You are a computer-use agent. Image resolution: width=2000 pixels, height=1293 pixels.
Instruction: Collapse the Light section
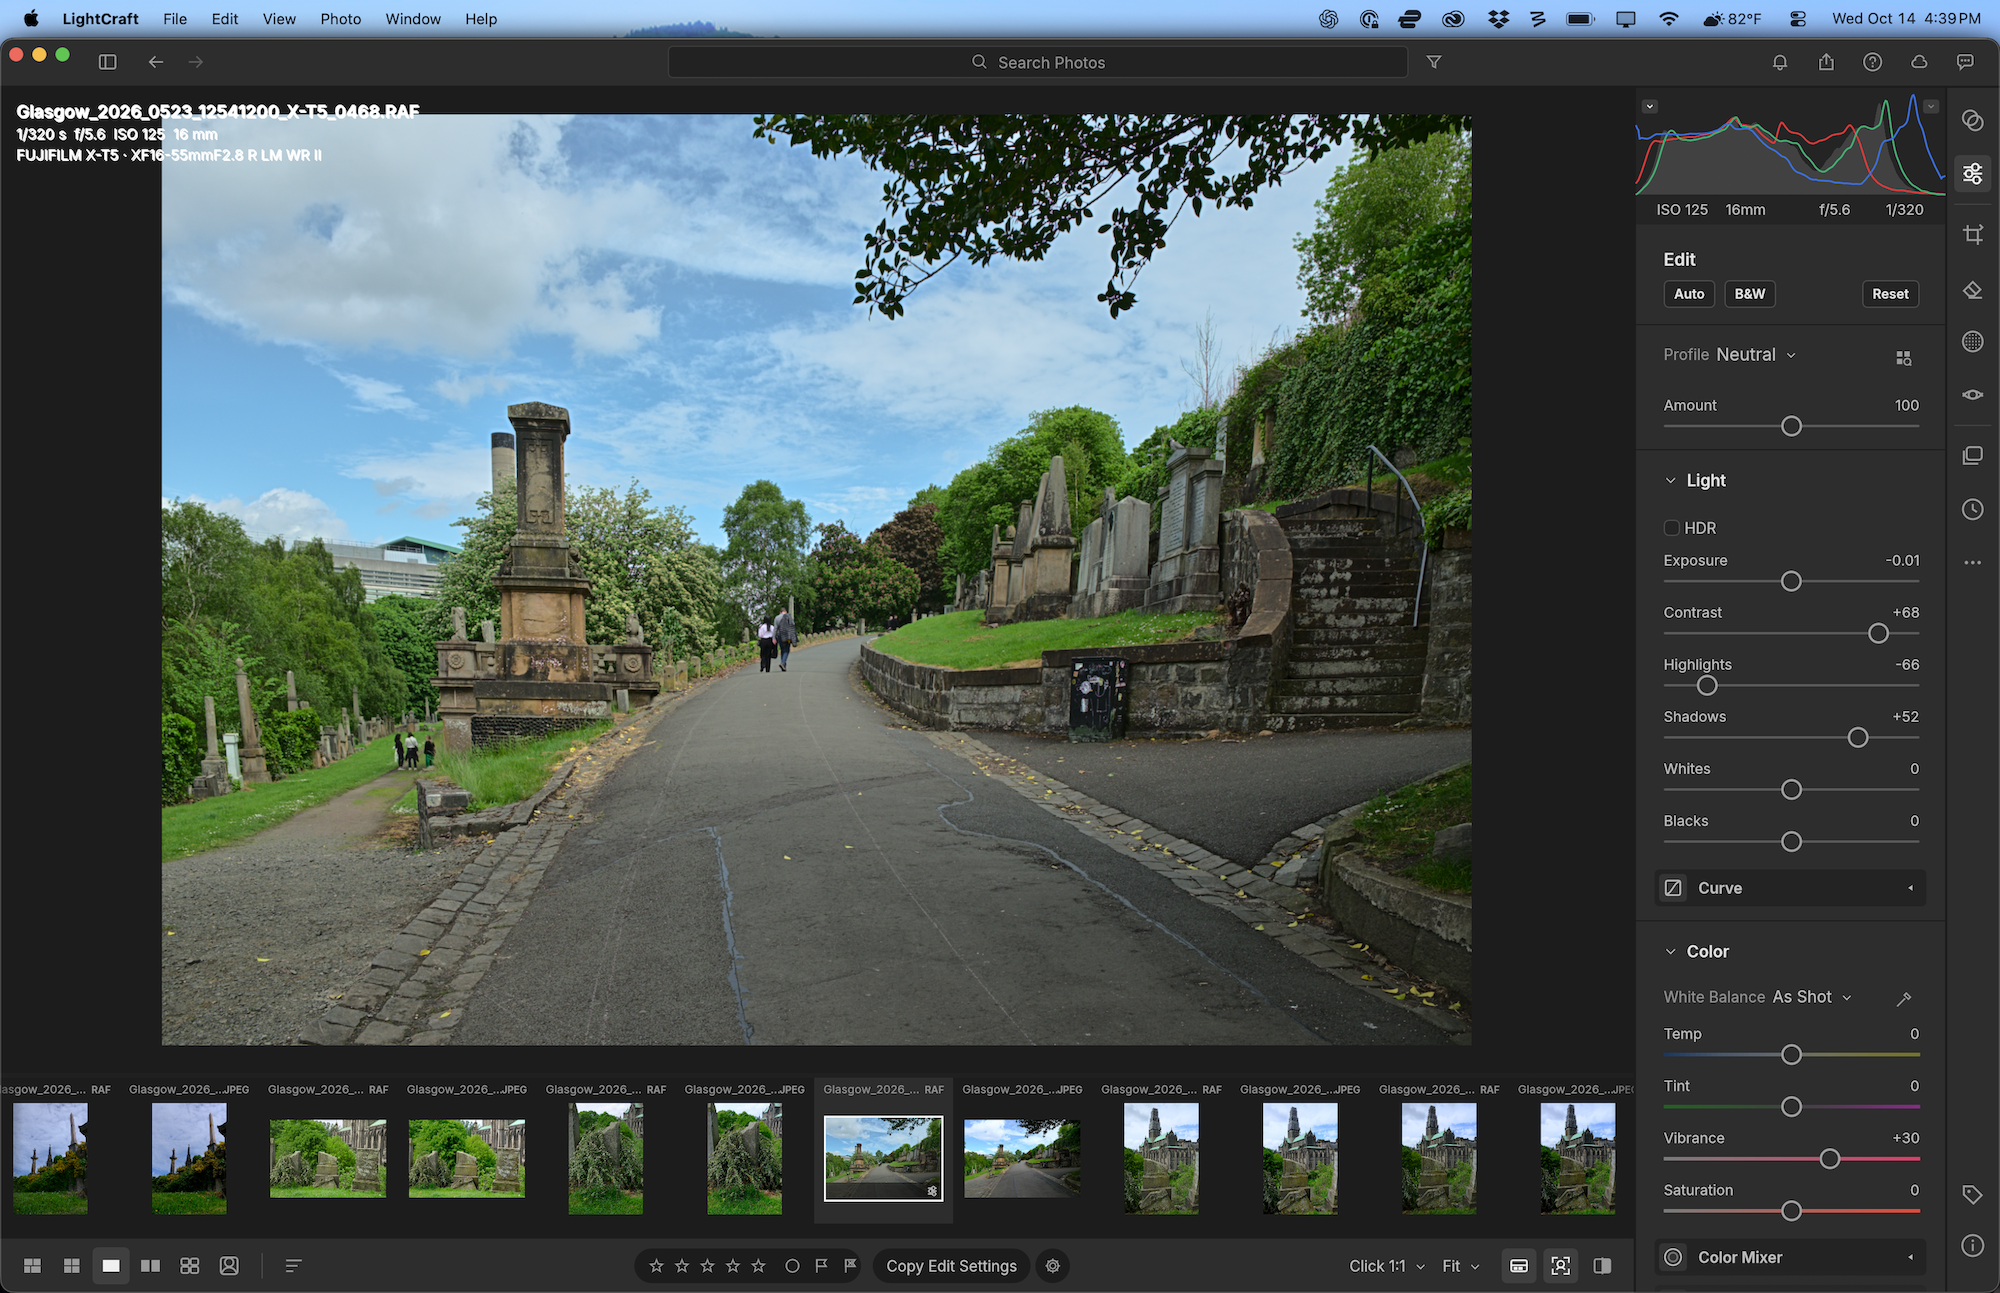tap(1670, 480)
